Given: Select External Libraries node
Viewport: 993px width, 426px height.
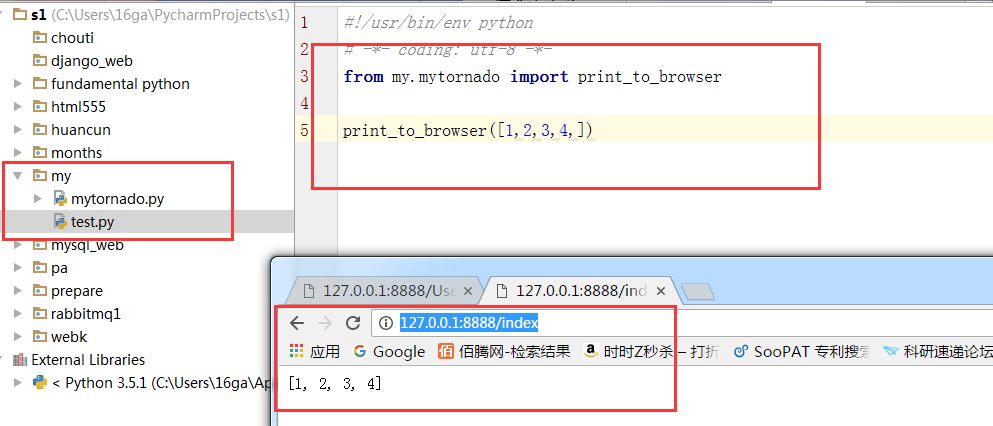Looking at the screenshot, I should (88, 360).
